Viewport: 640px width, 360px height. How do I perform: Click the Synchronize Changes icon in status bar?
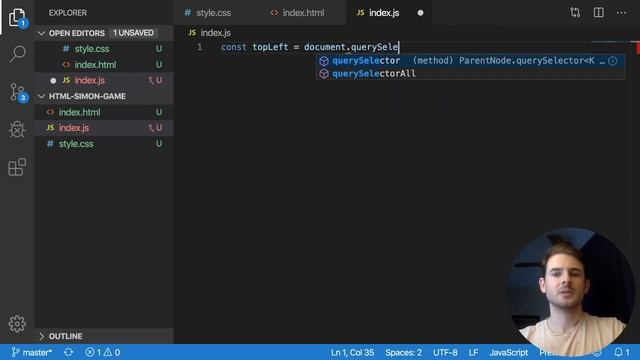click(x=69, y=352)
